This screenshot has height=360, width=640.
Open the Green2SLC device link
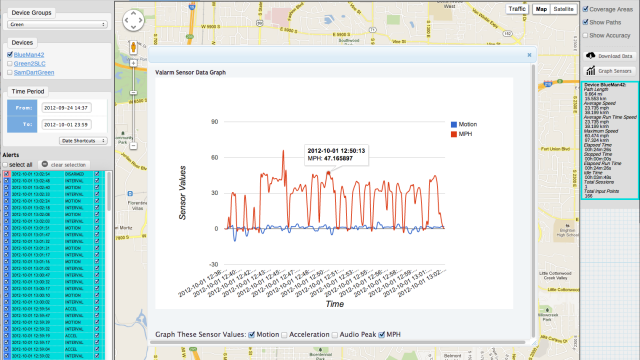29,64
